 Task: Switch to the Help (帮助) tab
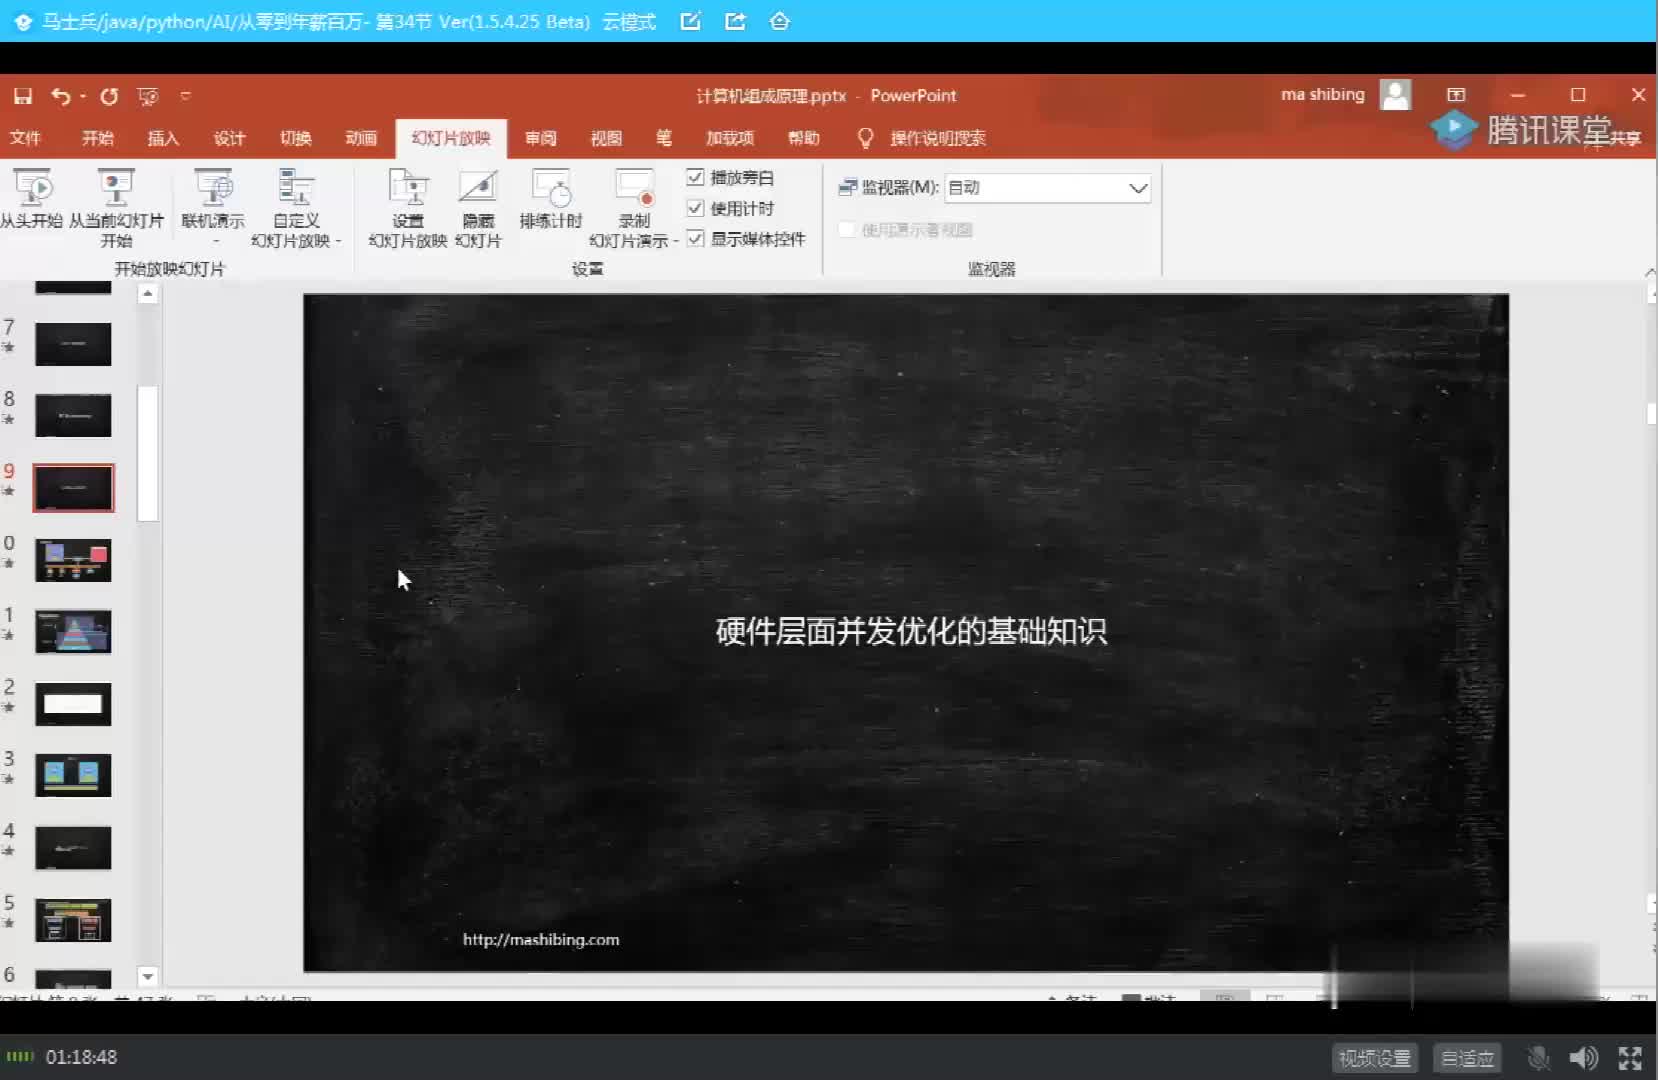(x=803, y=138)
